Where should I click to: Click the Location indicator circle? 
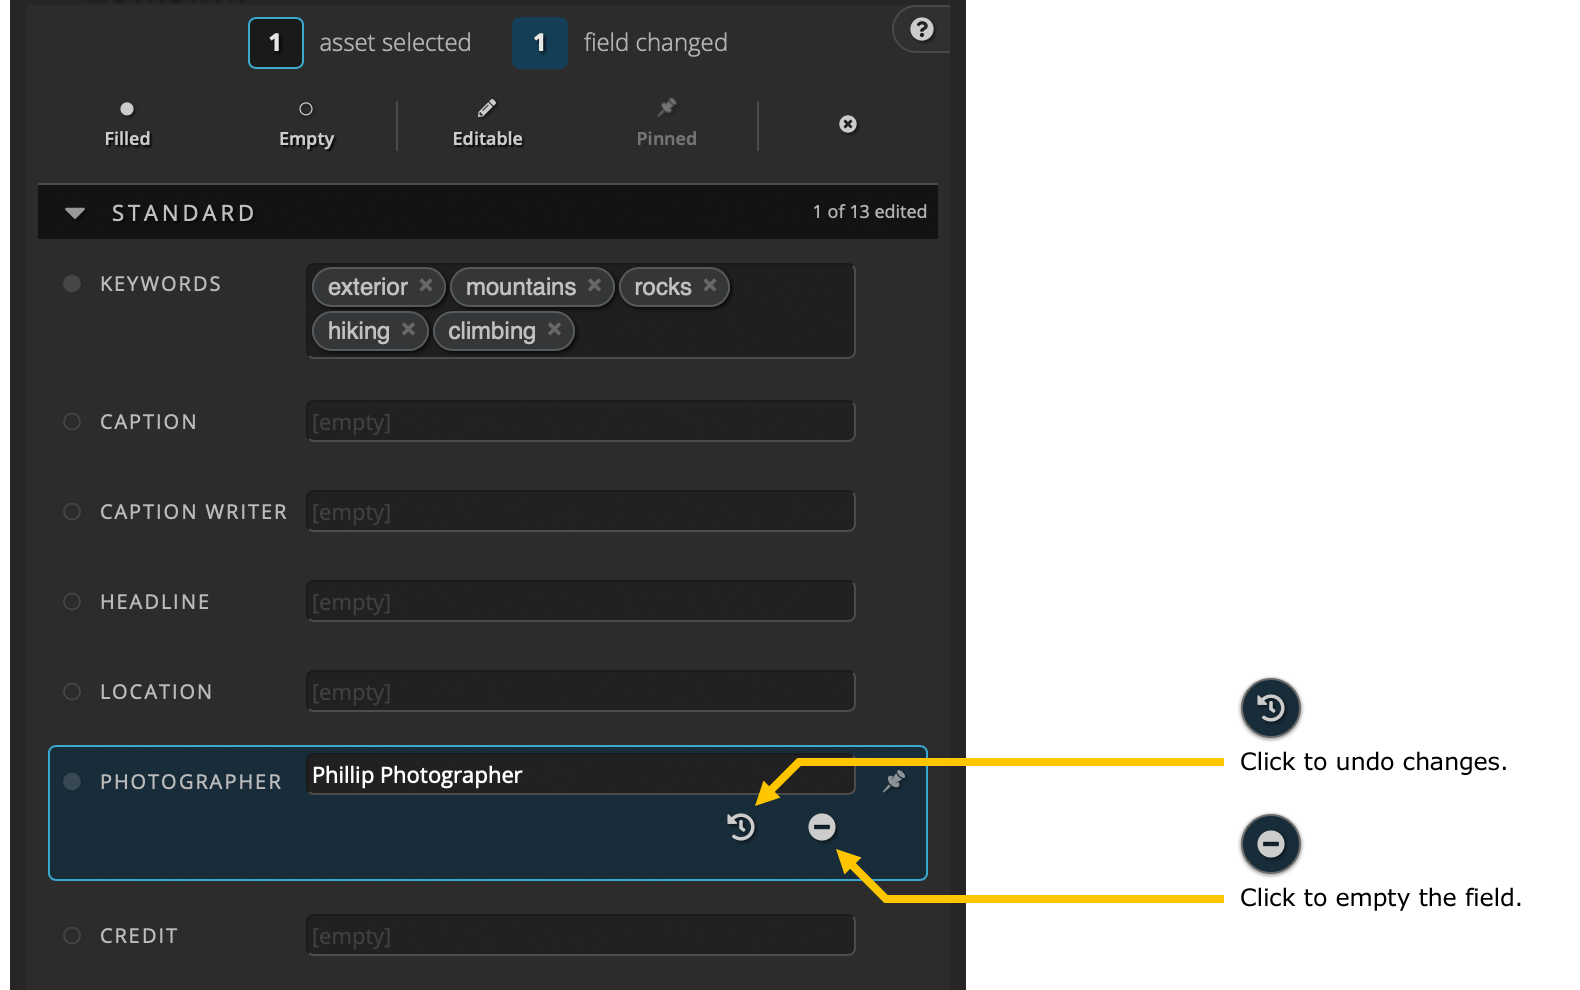[x=72, y=692]
